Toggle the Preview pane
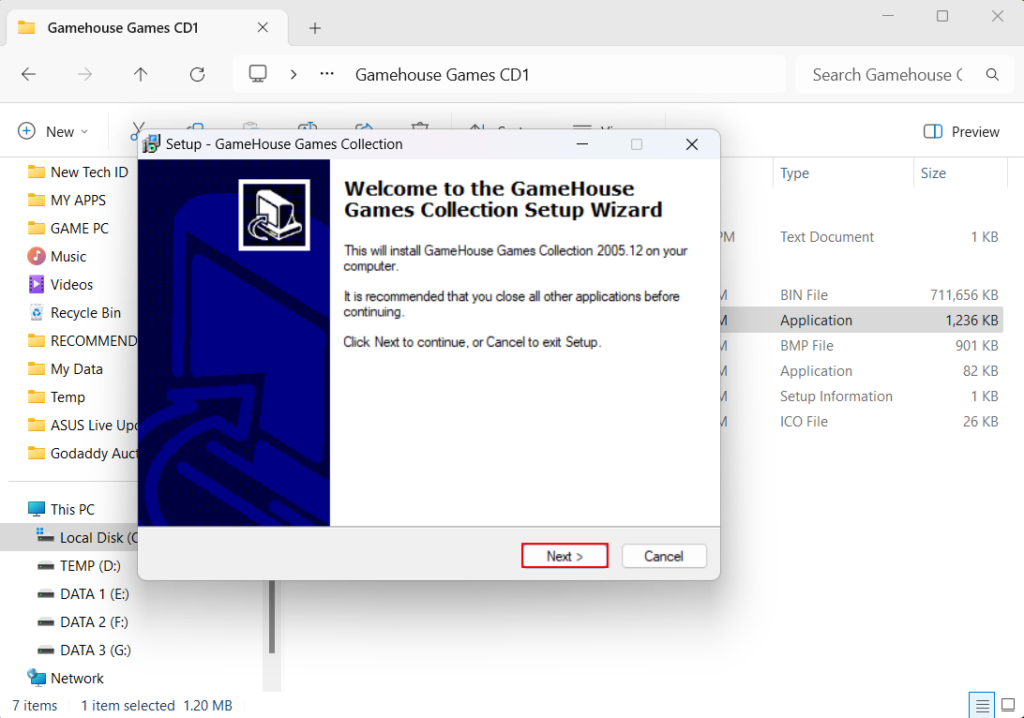Screen dimensions: 1024x718 tap(958, 131)
